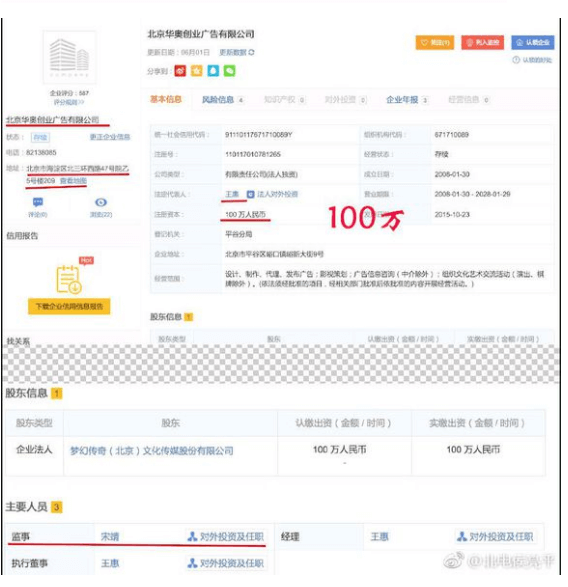This screenshot has width=568, height=587.
Task: Click registration authority 平谷分局
Action: 239,234
